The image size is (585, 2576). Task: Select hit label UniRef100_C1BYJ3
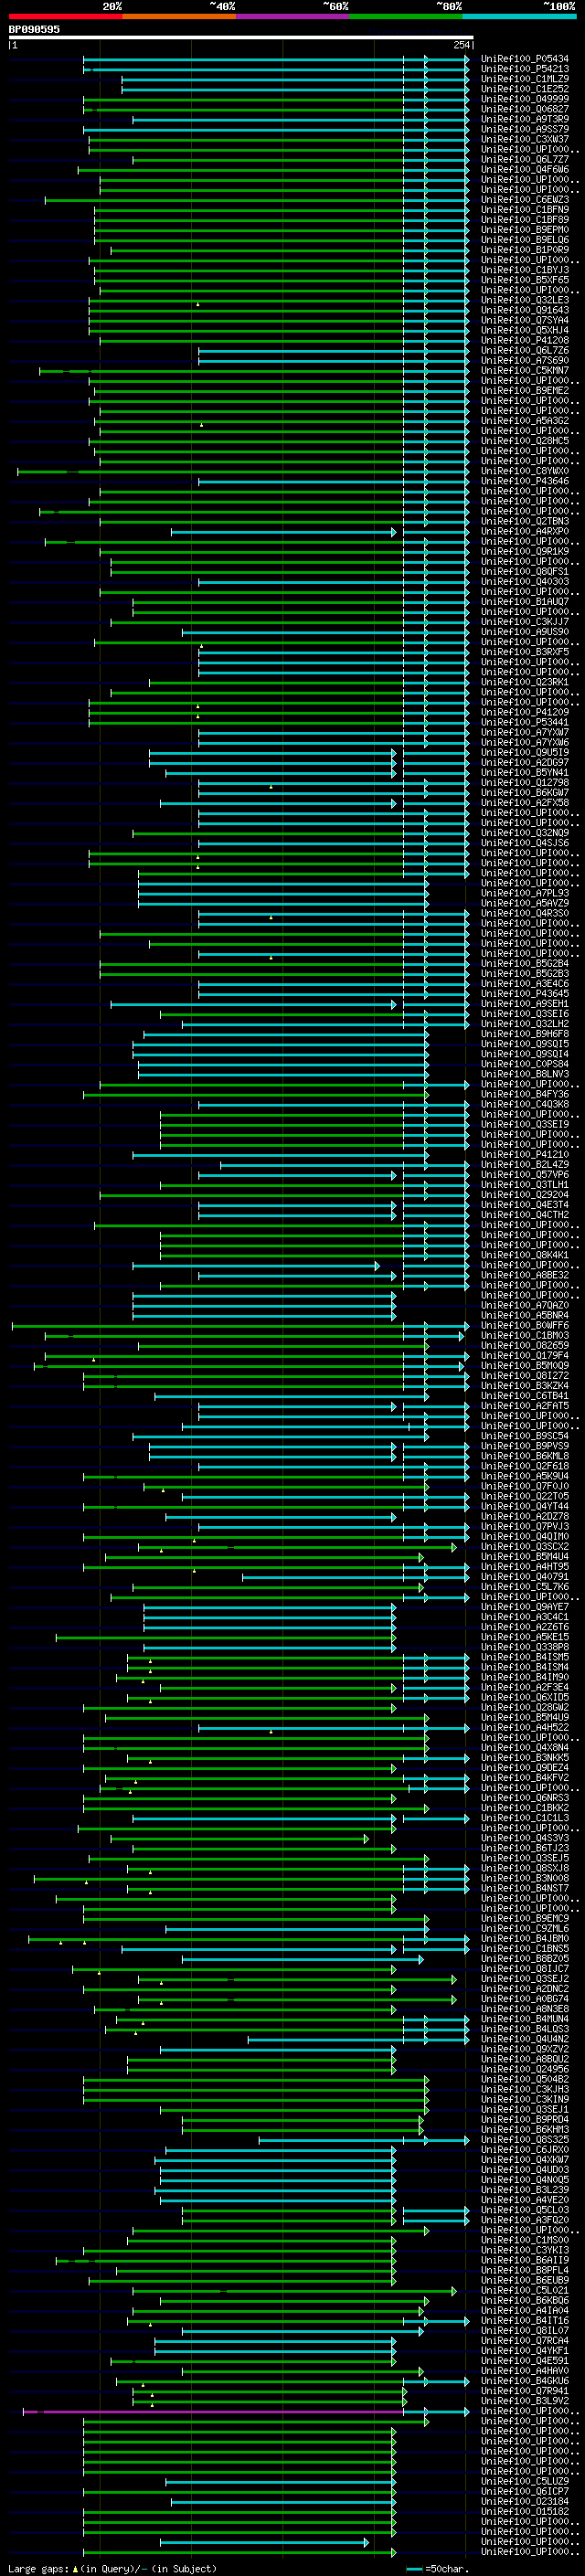point(525,270)
